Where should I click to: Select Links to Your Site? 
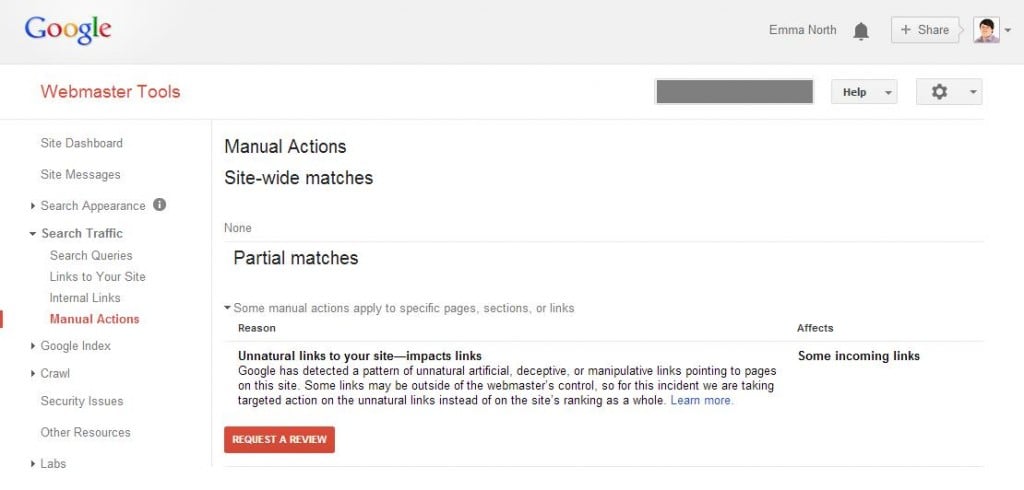pyautogui.click(x=97, y=276)
